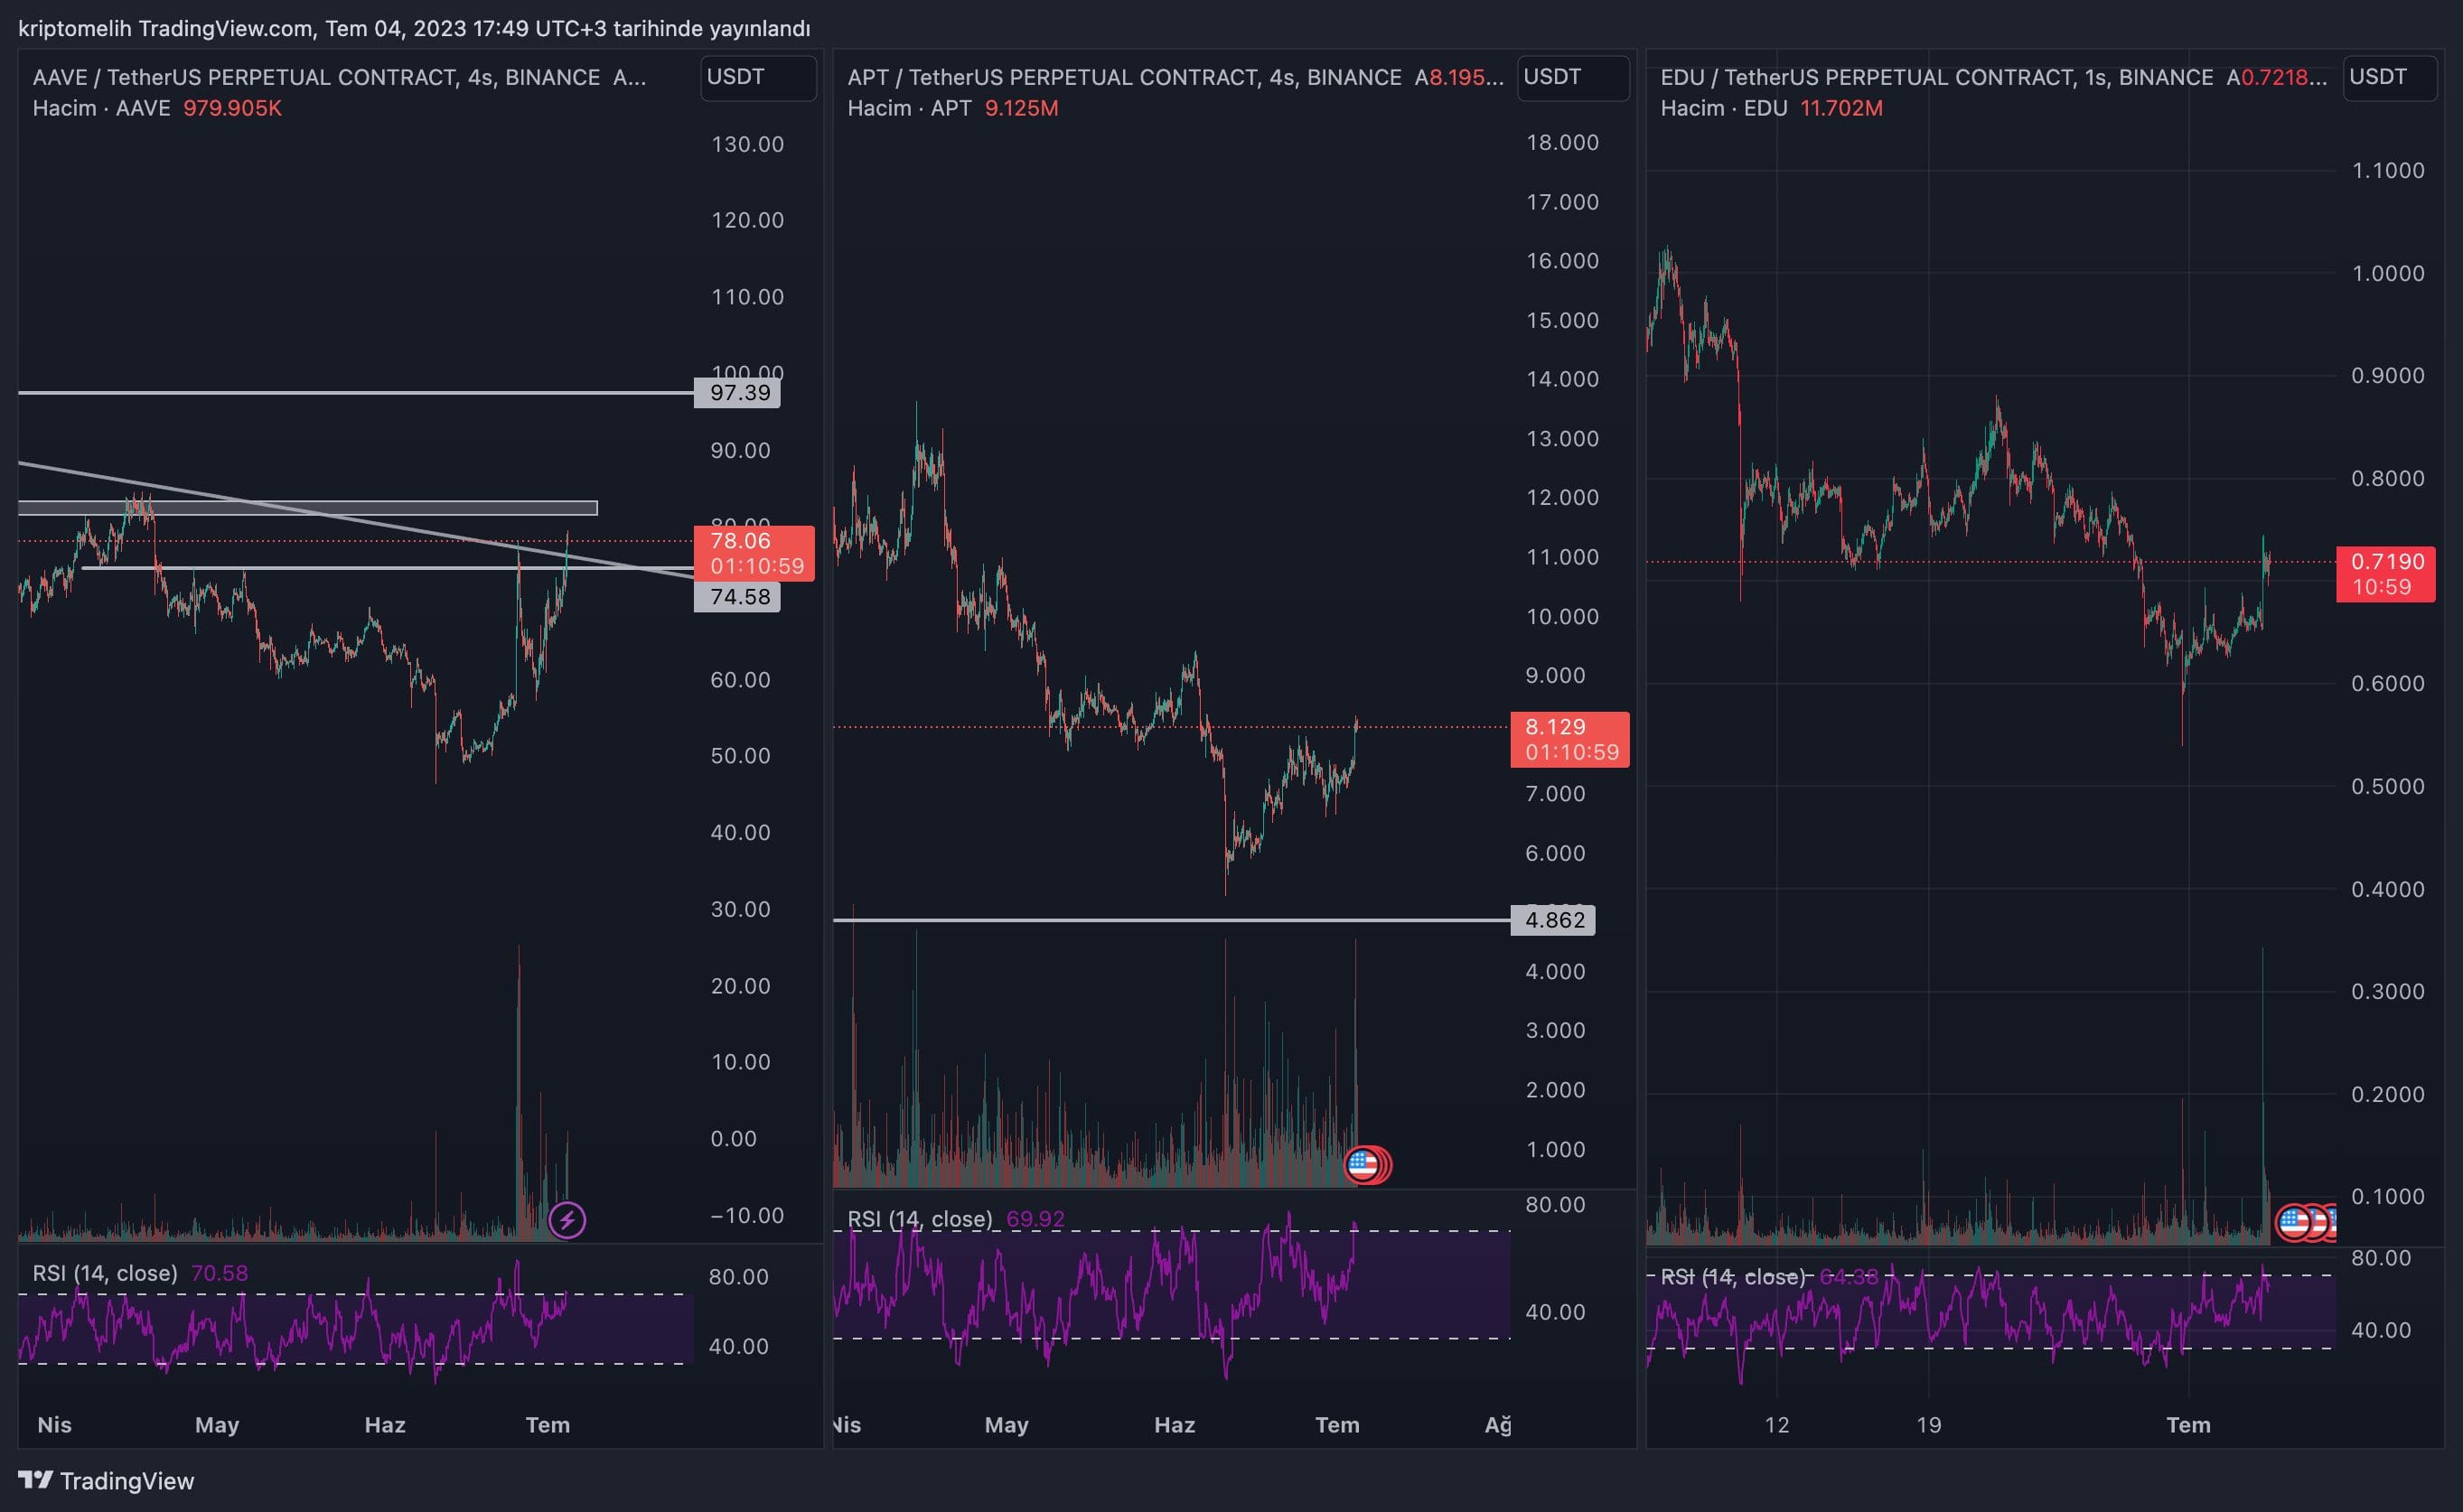Select the white horizontal line at 4.862 on APT chart
2463x1512 pixels.
point(1171,920)
